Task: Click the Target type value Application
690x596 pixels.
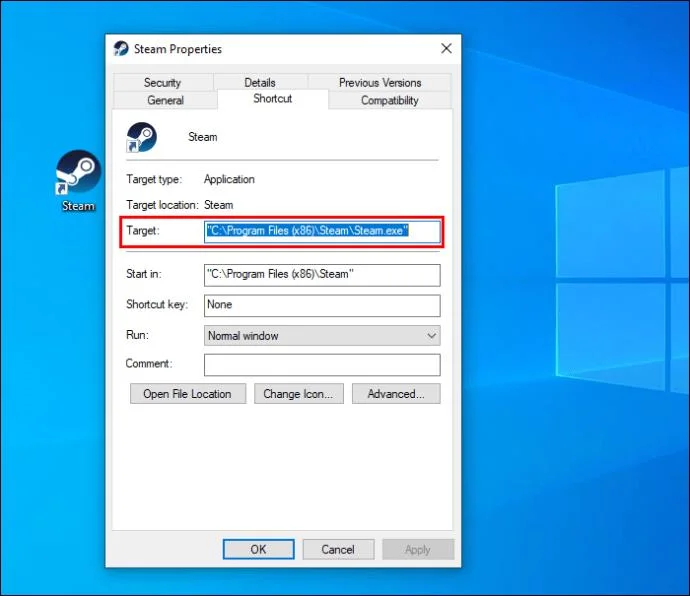Action: click(229, 179)
